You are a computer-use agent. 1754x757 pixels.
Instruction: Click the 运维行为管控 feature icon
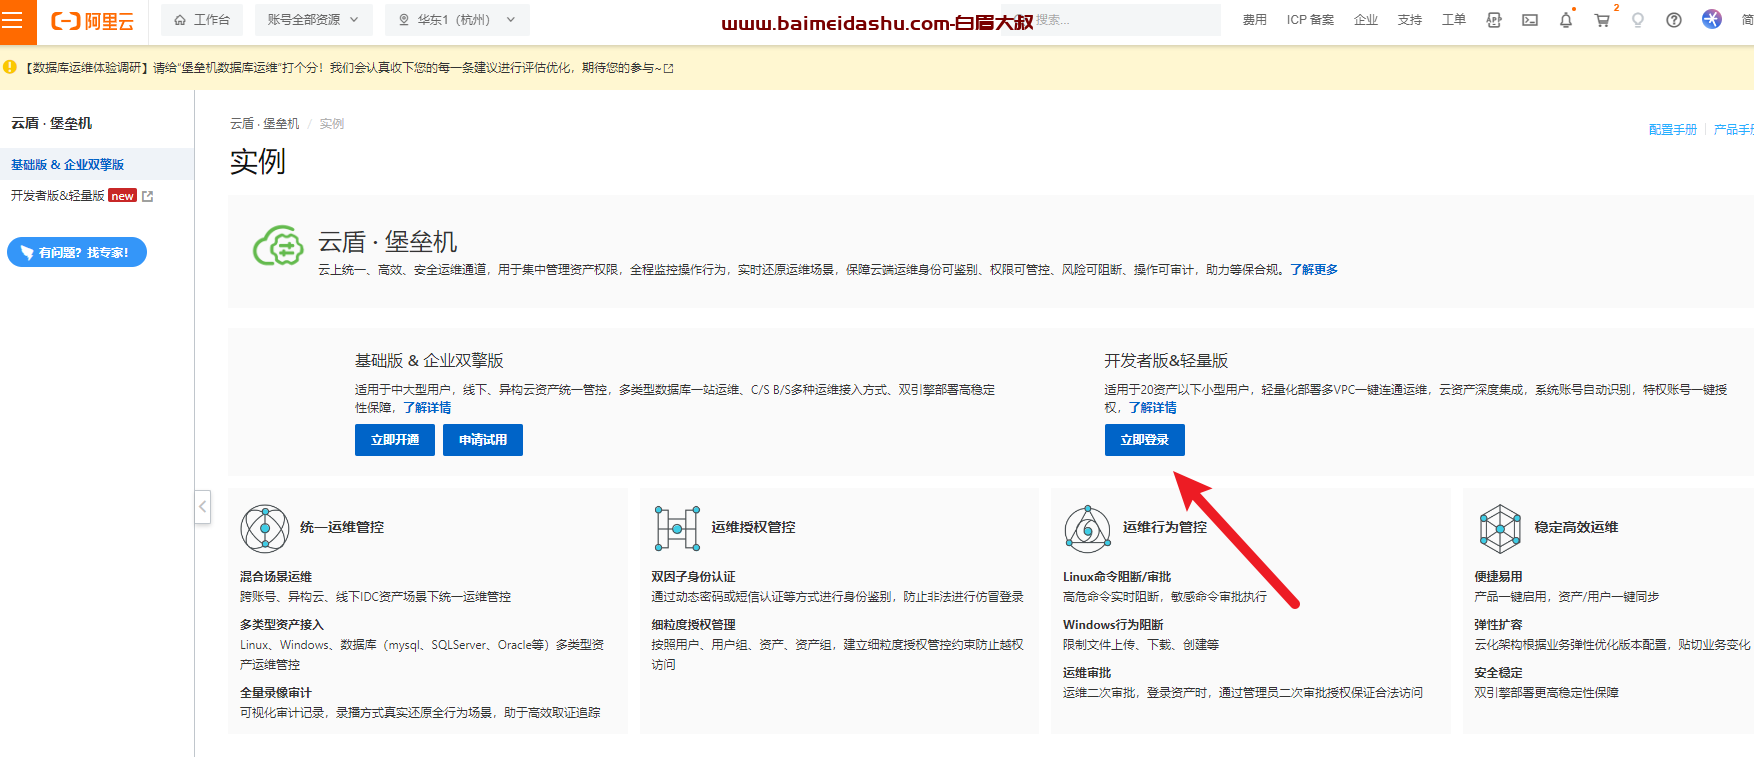(1088, 529)
